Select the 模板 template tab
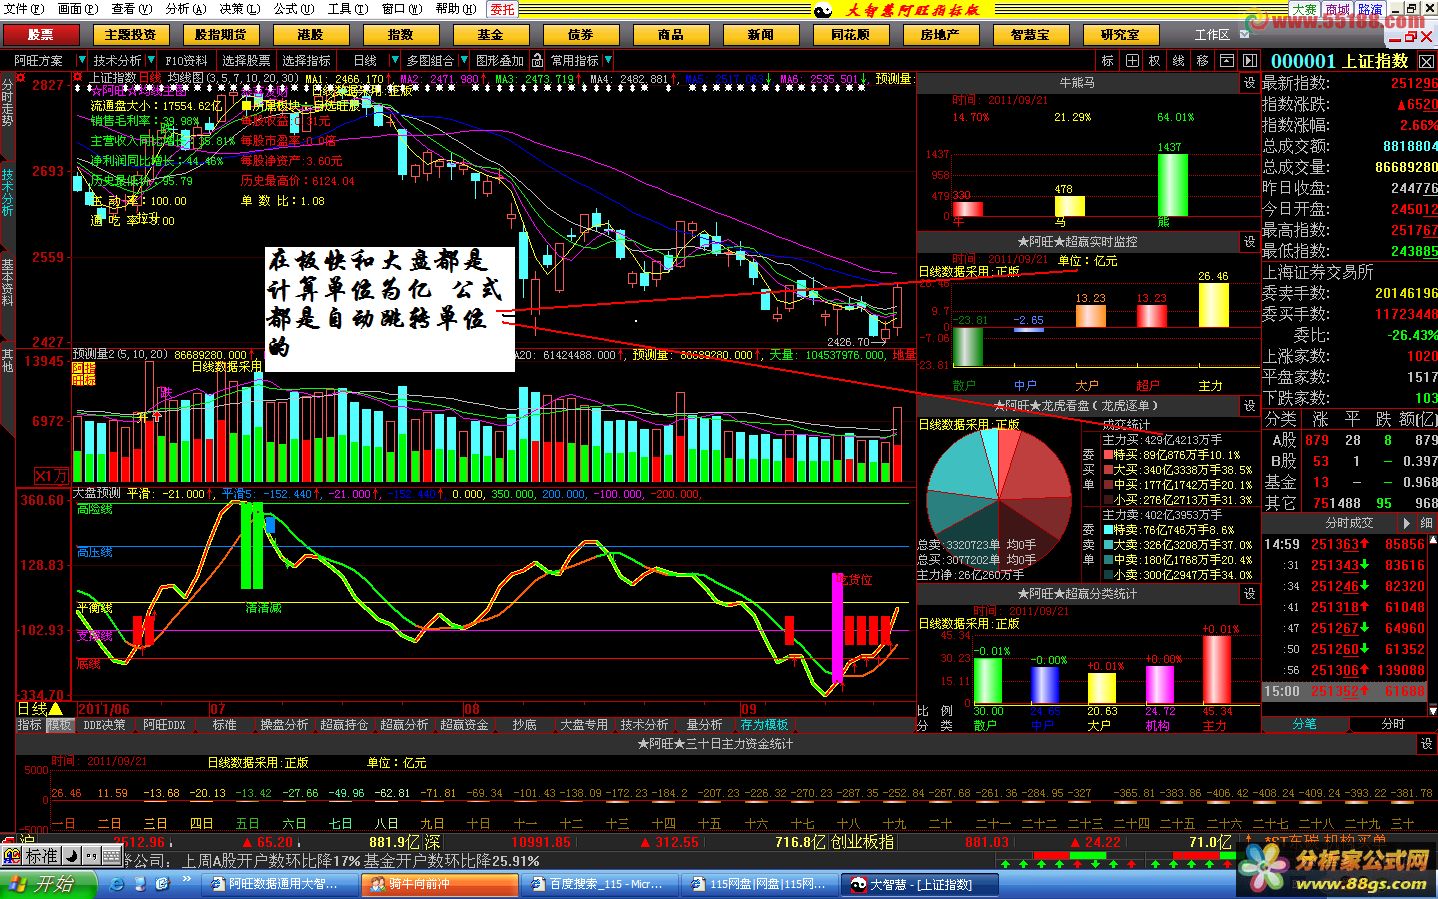Screen dimensions: 1438x899 point(60,725)
